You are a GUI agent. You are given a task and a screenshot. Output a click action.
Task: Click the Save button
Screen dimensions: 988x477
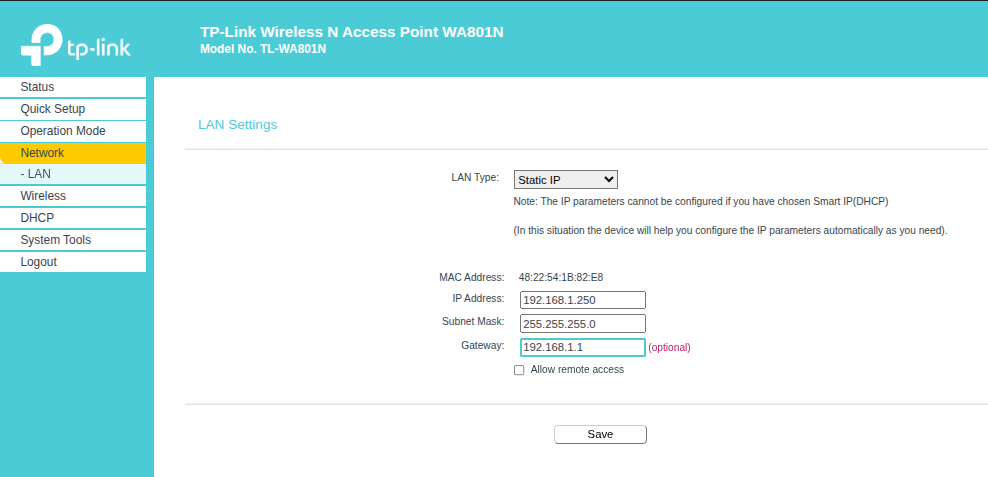(600, 434)
